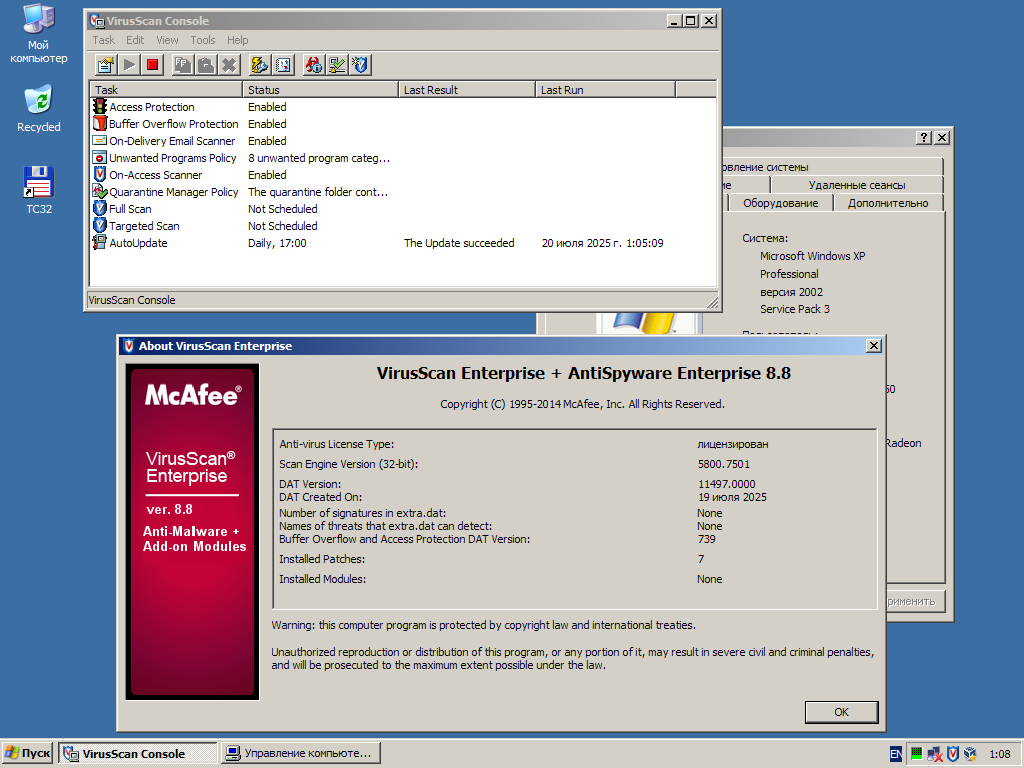Image resolution: width=1024 pixels, height=768 pixels.
Task: Click the Пуск start button
Action: 27,754
